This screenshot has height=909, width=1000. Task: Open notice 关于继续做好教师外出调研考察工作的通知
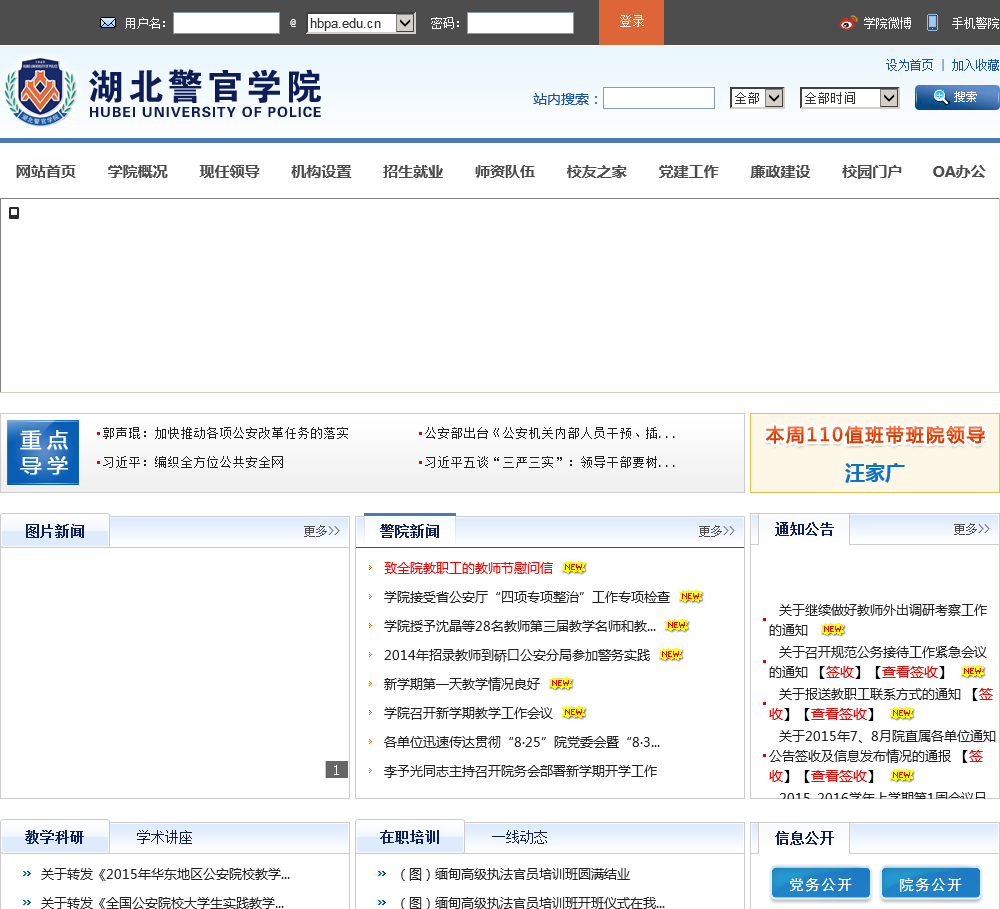(878, 619)
